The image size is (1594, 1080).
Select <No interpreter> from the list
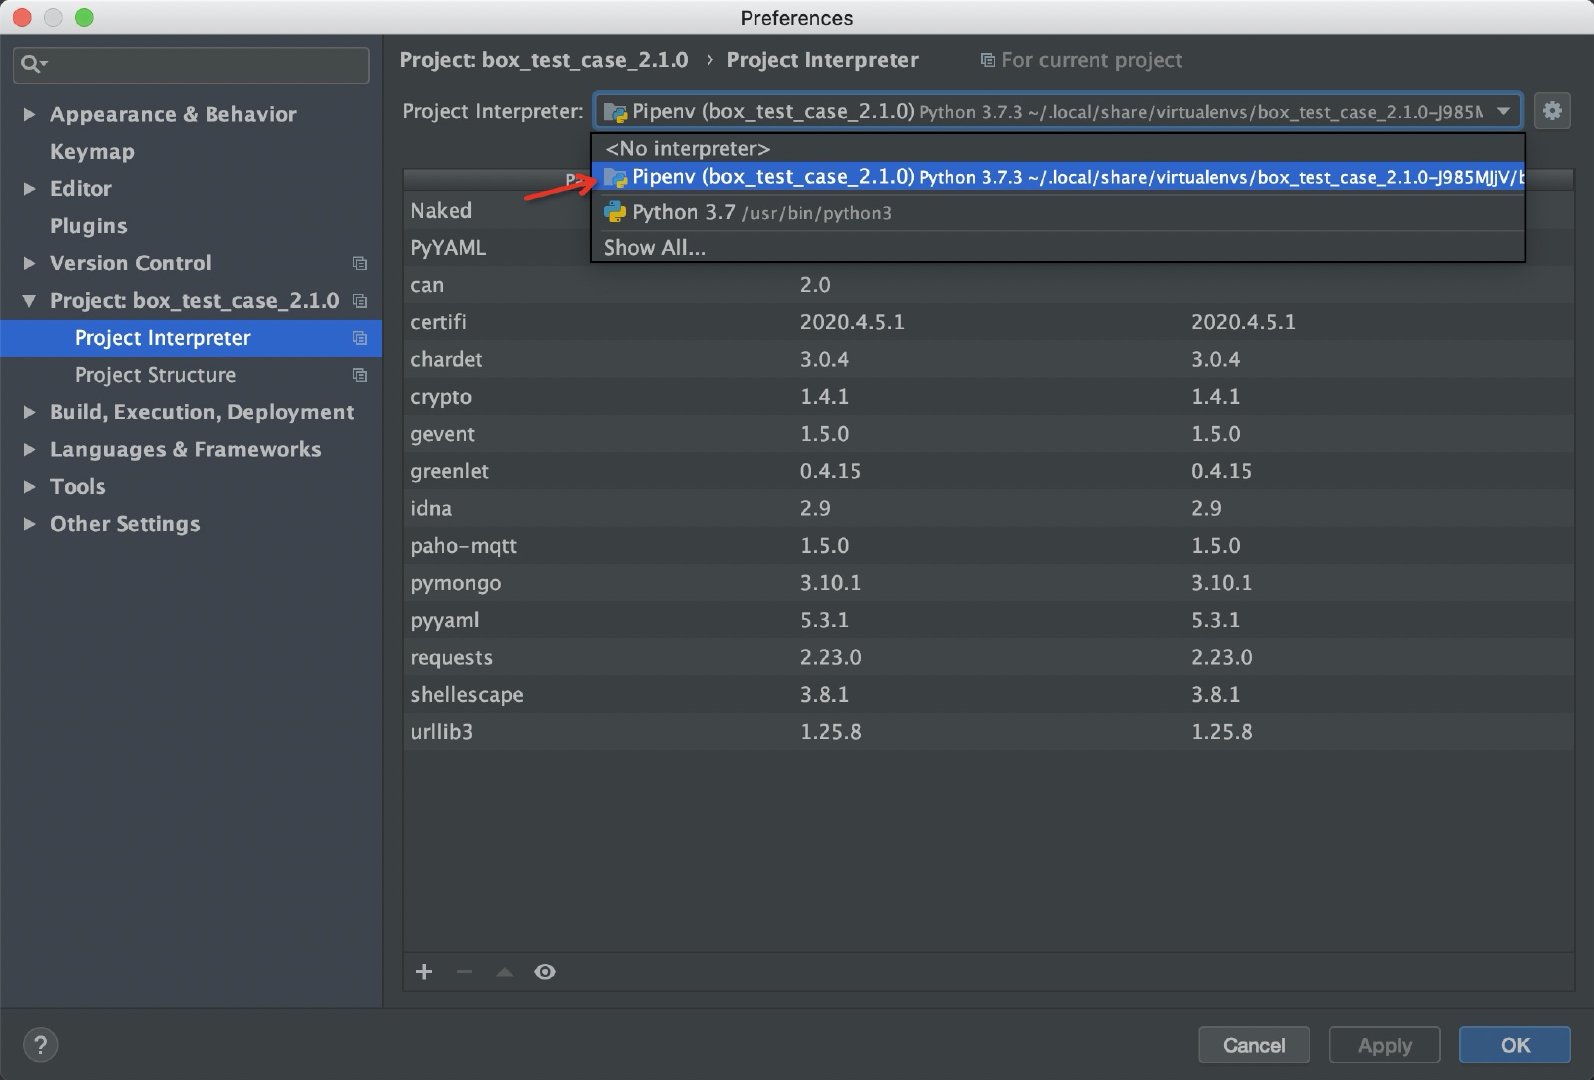687,149
